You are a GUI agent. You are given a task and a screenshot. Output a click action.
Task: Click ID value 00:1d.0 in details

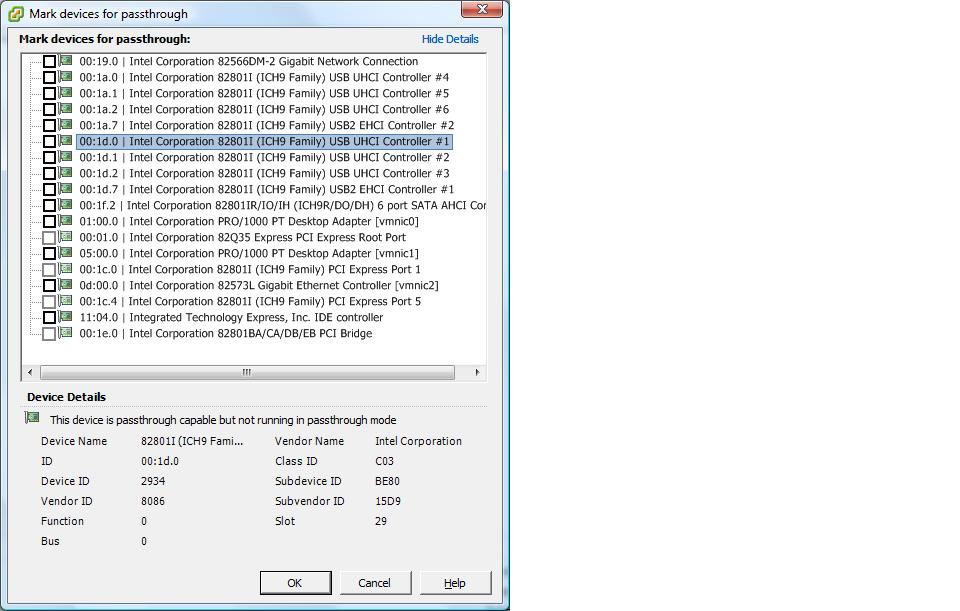pos(160,461)
